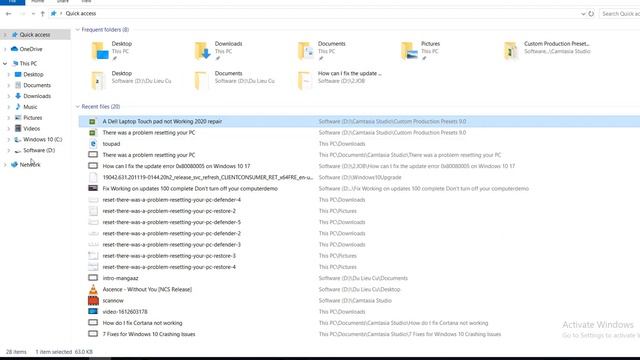Screen dimensions: 640x360
Task: Click the 'Fix Working on updates 100' video icon
Action: click(x=93, y=188)
